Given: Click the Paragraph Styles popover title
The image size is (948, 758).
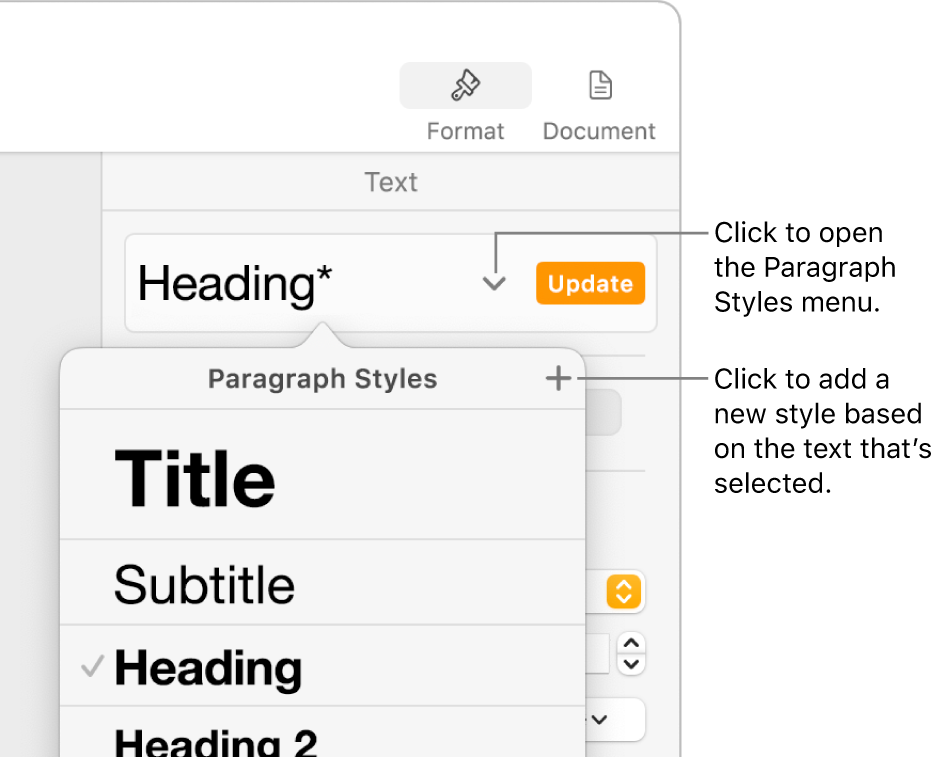Looking at the screenshot, I should pyautogui.click(x=322, y=379).
